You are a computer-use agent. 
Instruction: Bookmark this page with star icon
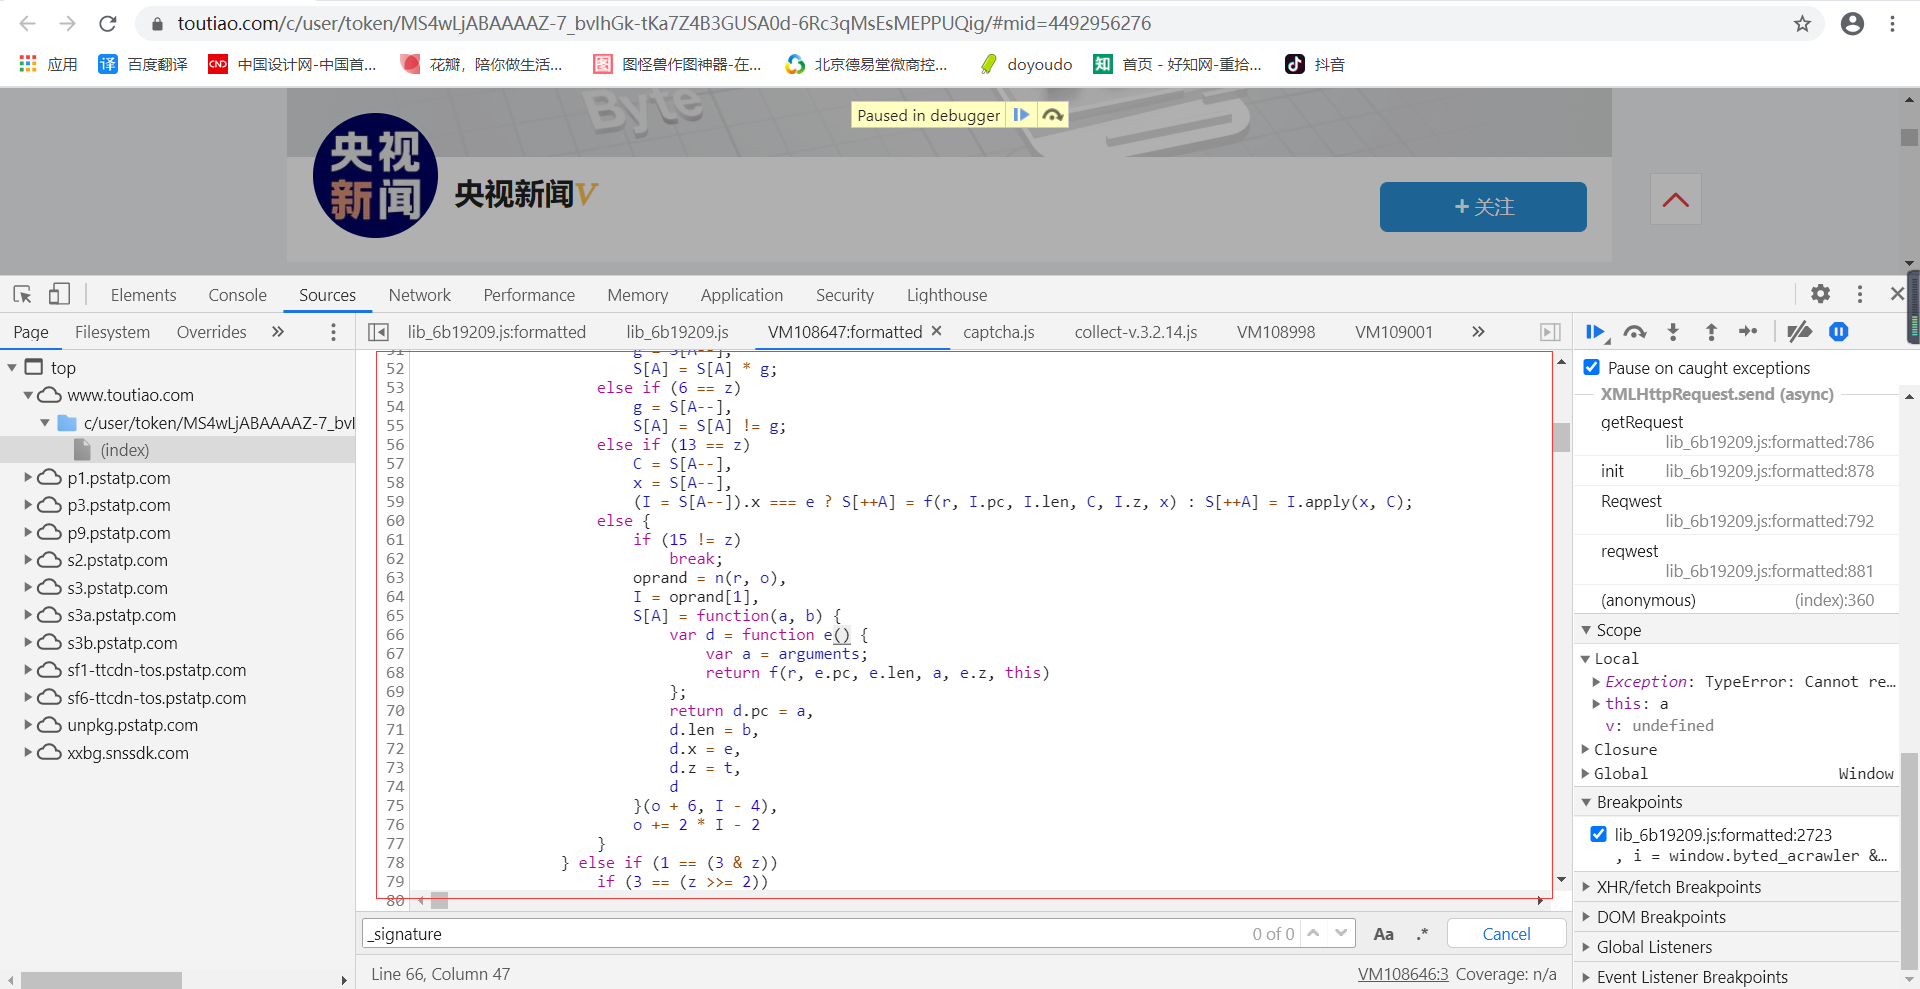(1802, 23)
